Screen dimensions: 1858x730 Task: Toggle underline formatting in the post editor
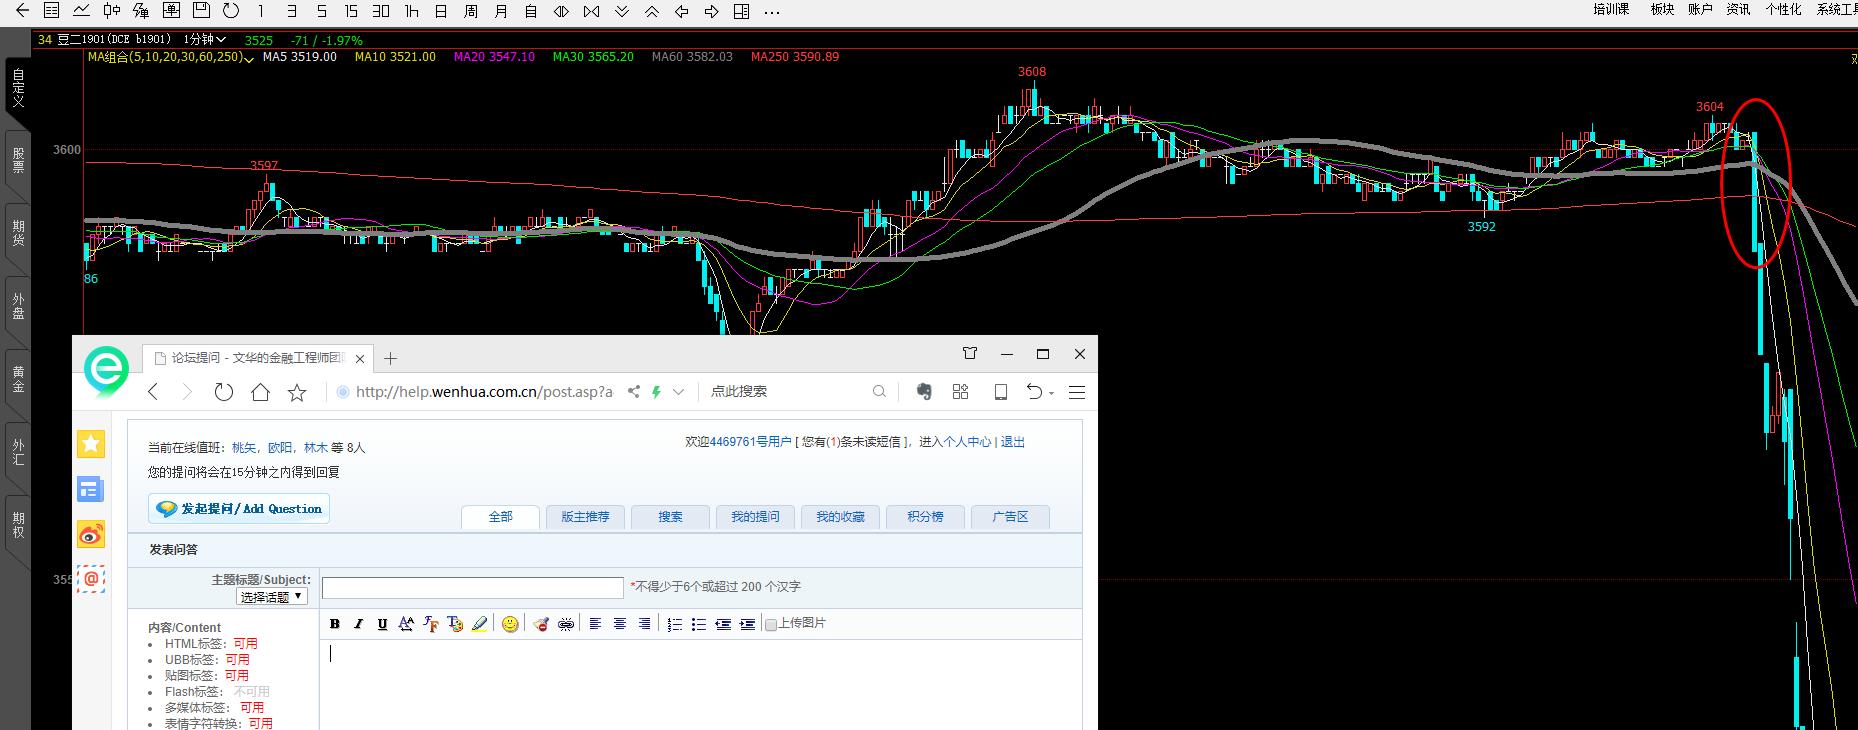pos(382,624)
